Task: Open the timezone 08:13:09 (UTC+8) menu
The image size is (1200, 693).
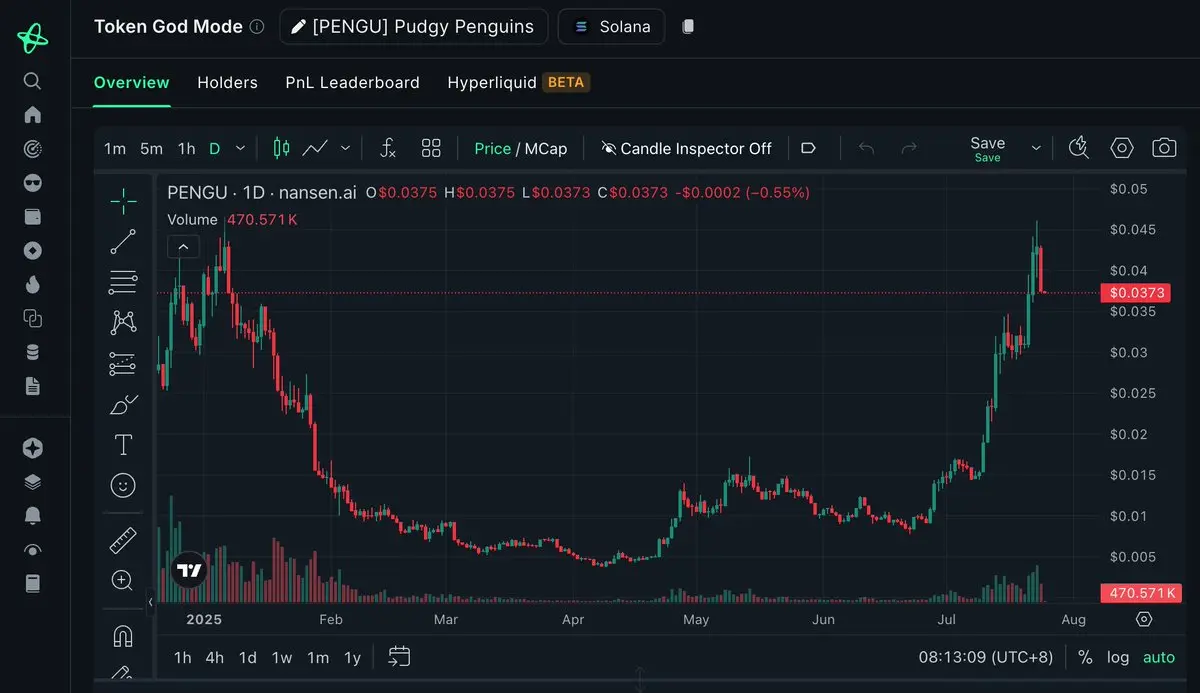Action: 985,657
